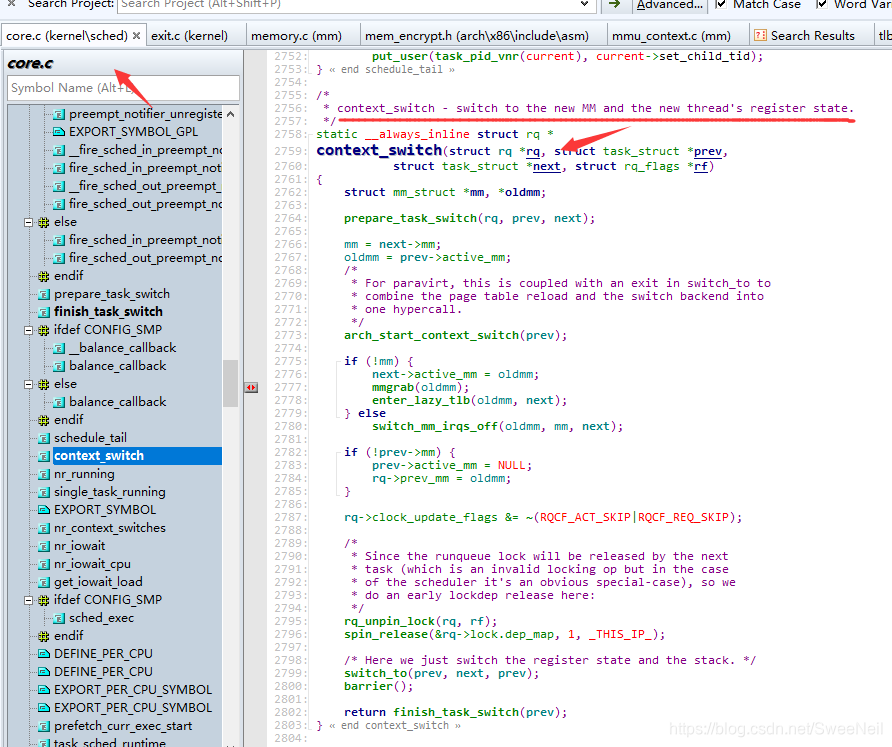Open the mem_encrypt.h tab
The image size is (892, 747).
477,36
